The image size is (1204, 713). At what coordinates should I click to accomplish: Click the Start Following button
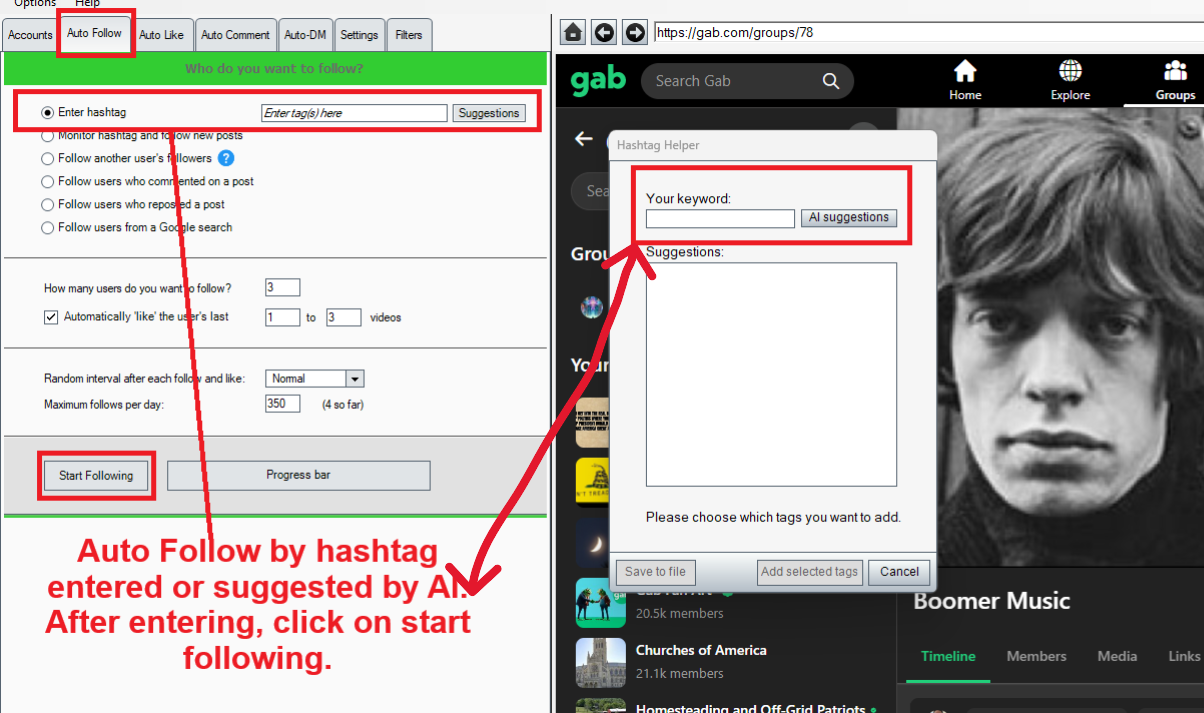[96, 475]
